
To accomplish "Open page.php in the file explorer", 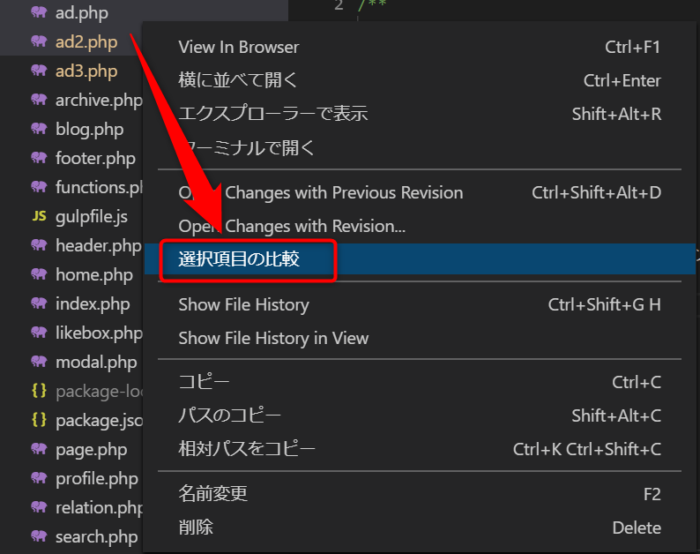I will tap(91, 450).
